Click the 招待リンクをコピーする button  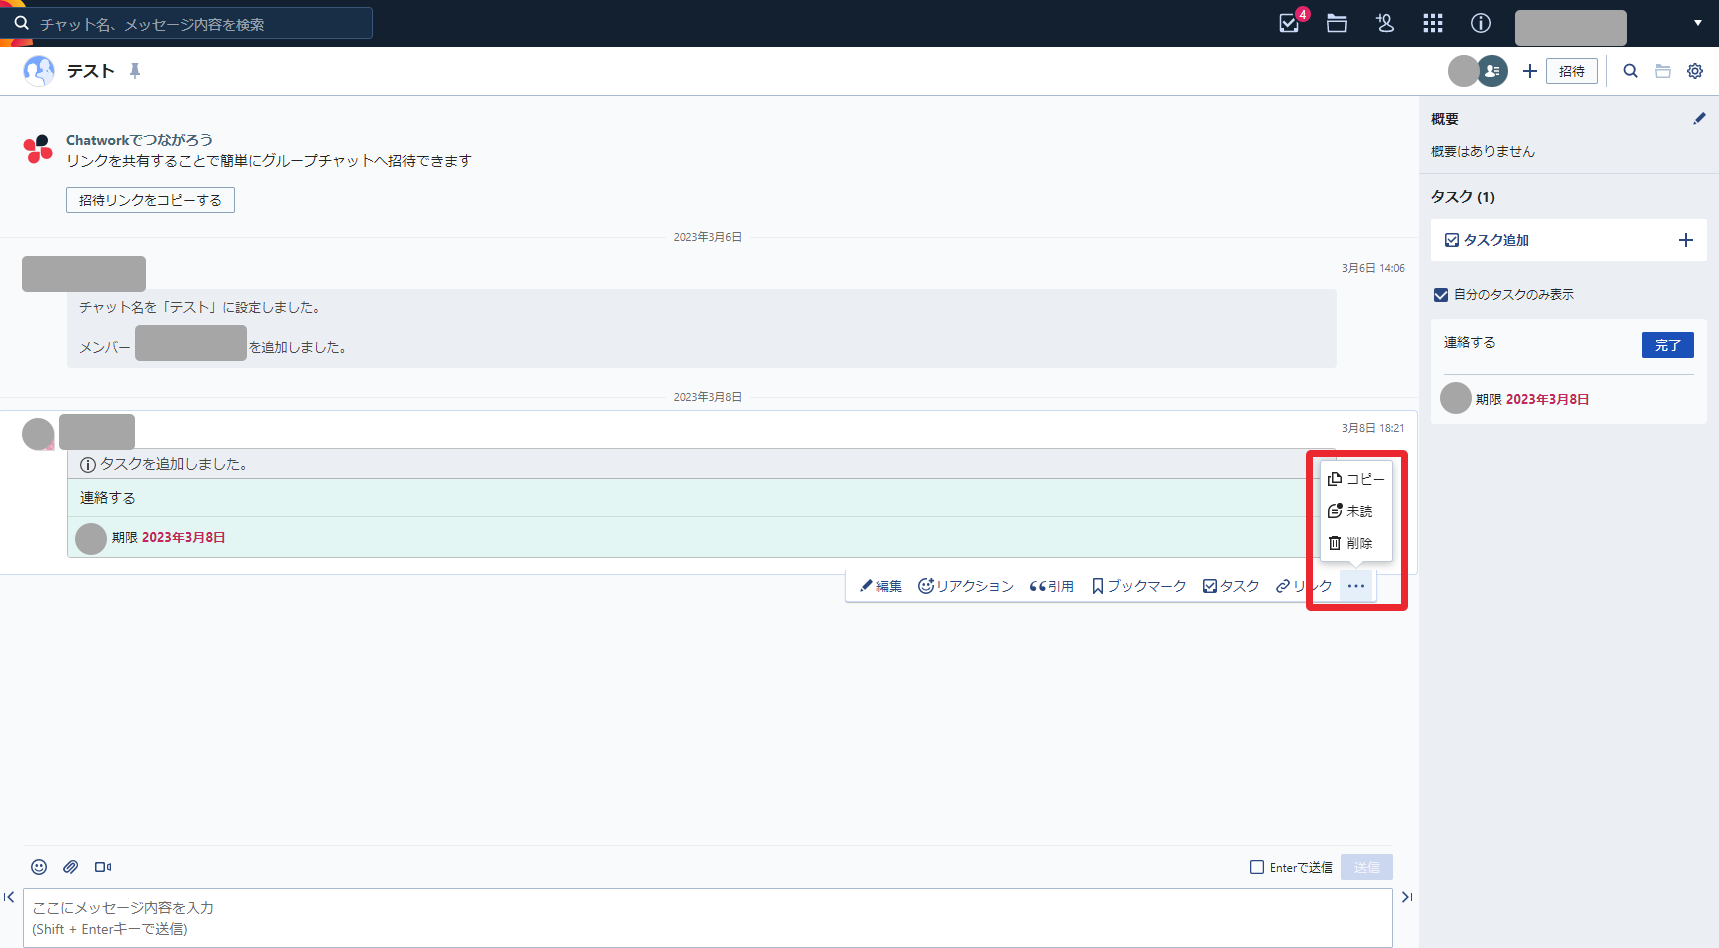(x=150, y=200)
